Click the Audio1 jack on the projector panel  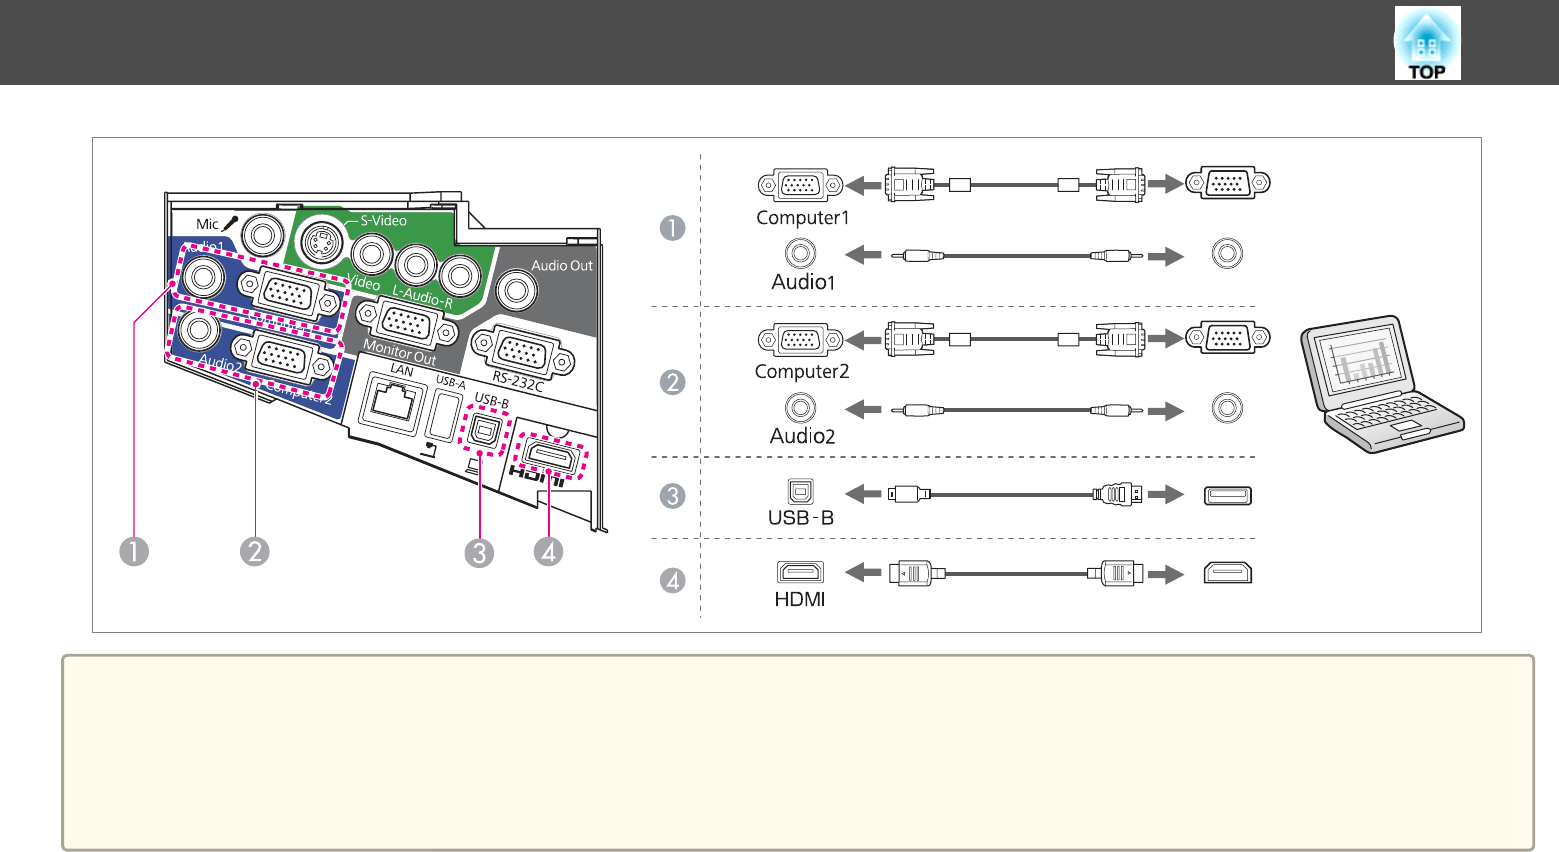[x=203, y=275]
